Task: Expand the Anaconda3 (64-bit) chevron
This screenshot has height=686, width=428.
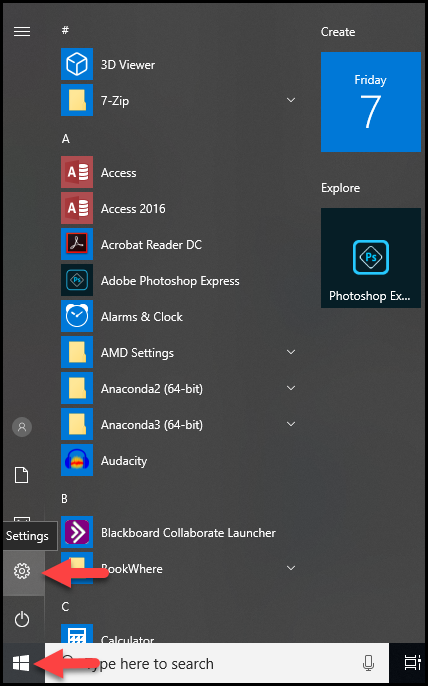Action: 291,424
